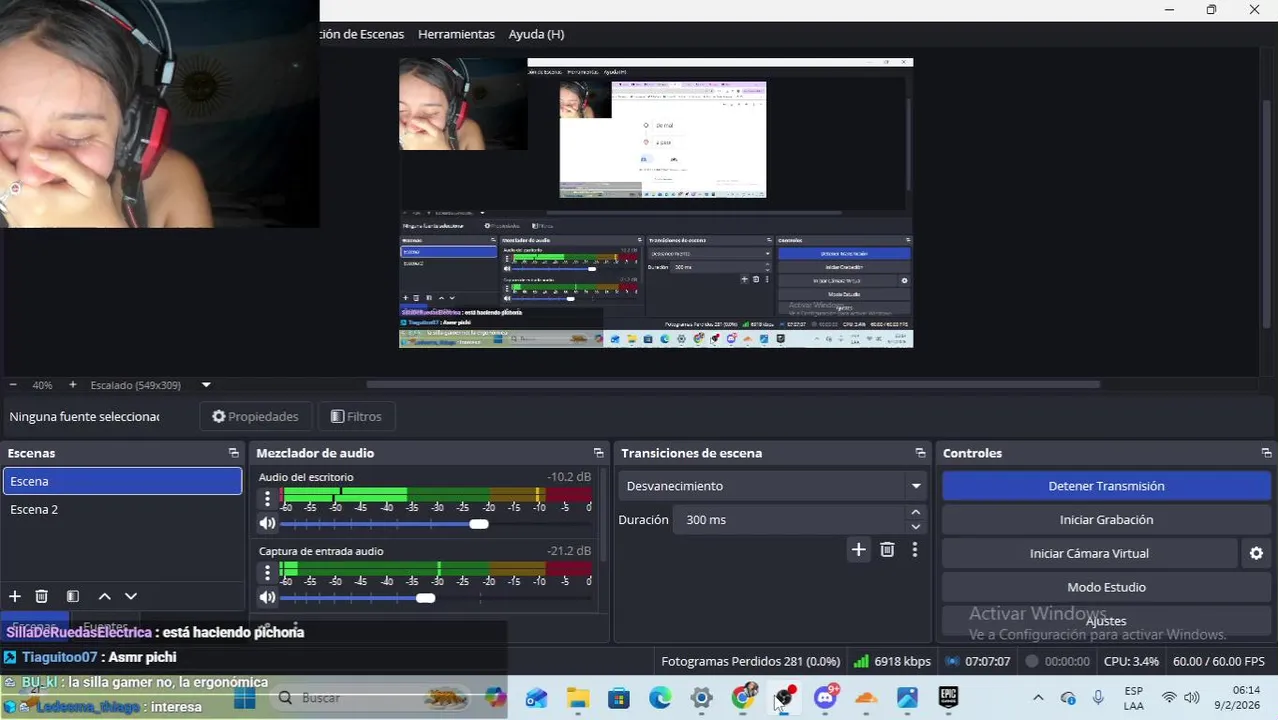Increase transition duration with the up arrow
This screenshot has width=1278, height=720.
pos(915,513)
